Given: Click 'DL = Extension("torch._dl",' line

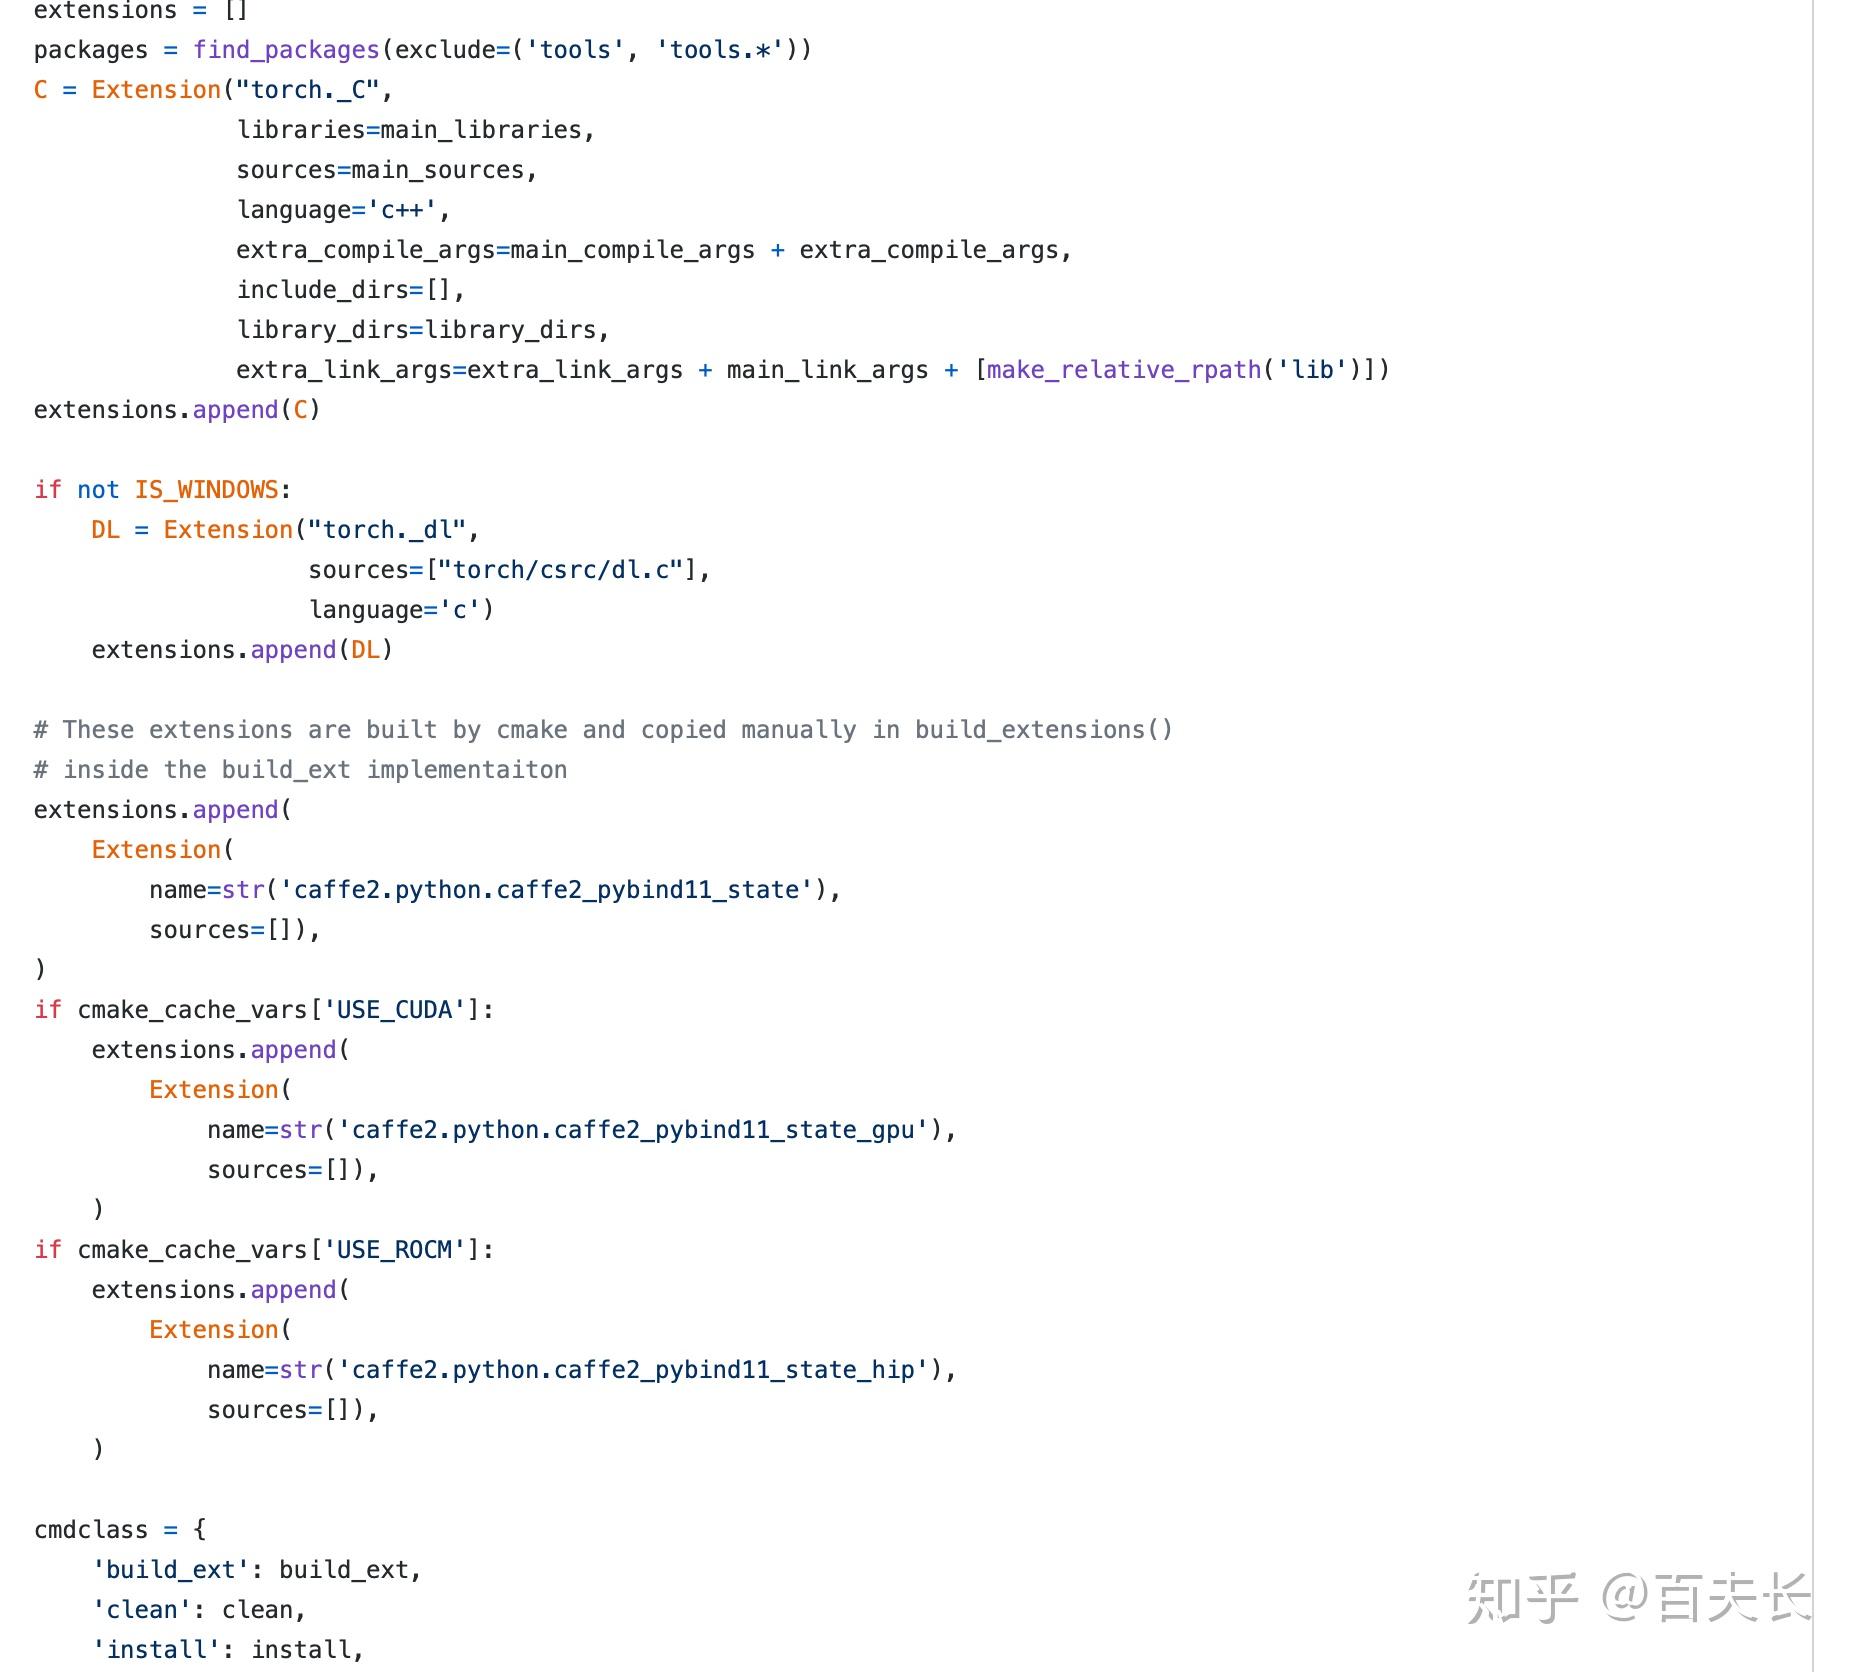Looking at the screenshot, I should 286,530.
